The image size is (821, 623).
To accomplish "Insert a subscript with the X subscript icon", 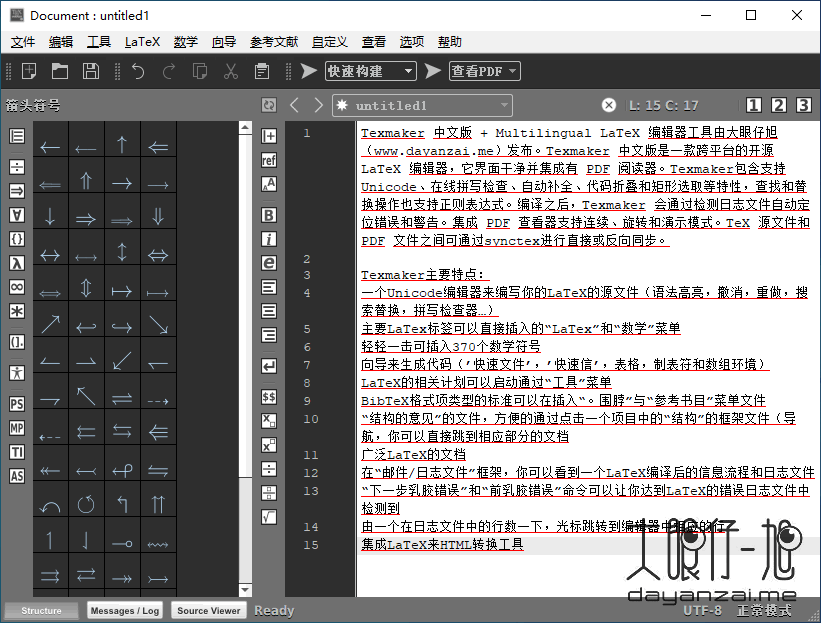I will coord(269,421).
